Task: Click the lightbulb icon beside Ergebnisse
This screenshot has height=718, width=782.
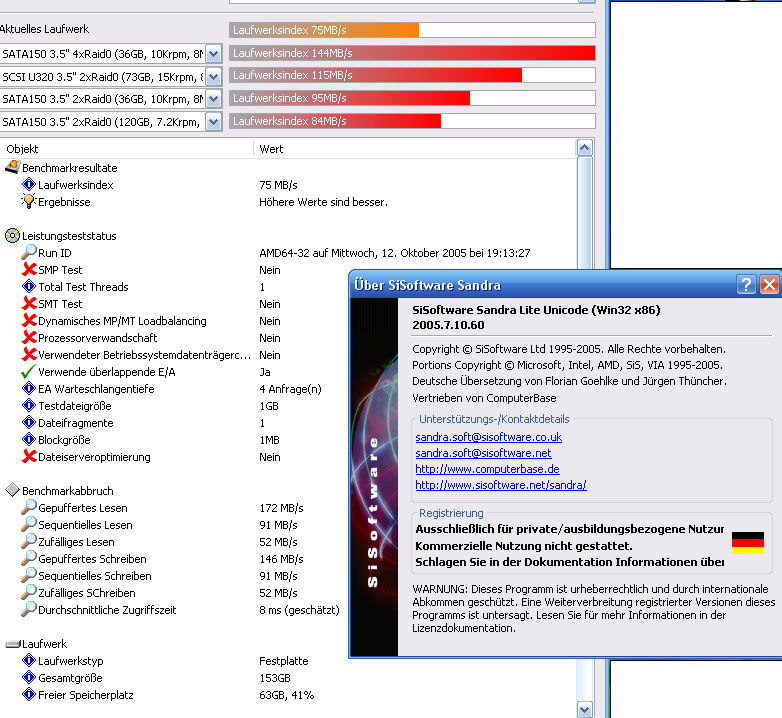Action: coord(29,201)
